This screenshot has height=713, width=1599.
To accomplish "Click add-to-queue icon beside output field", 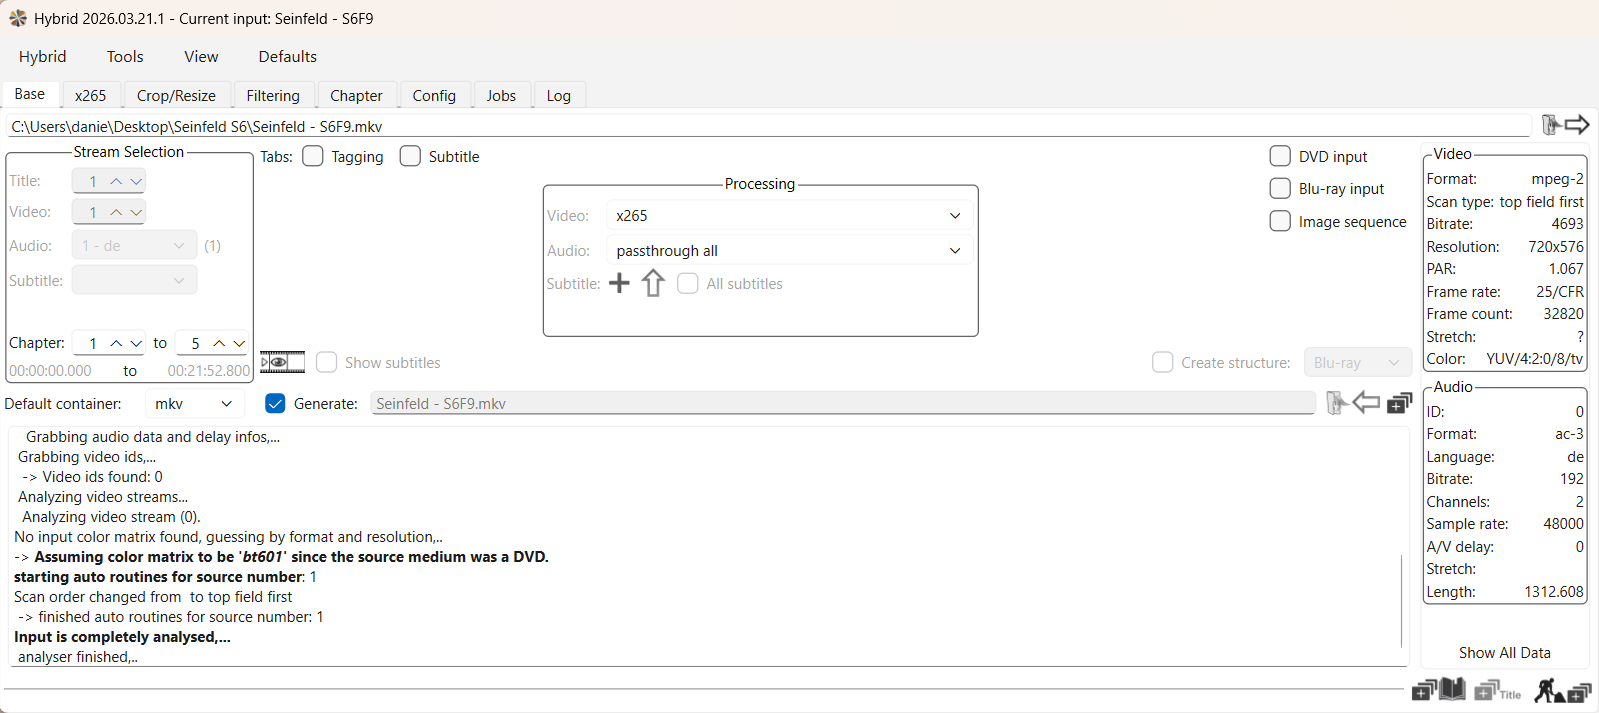I will click(1400, 403).
